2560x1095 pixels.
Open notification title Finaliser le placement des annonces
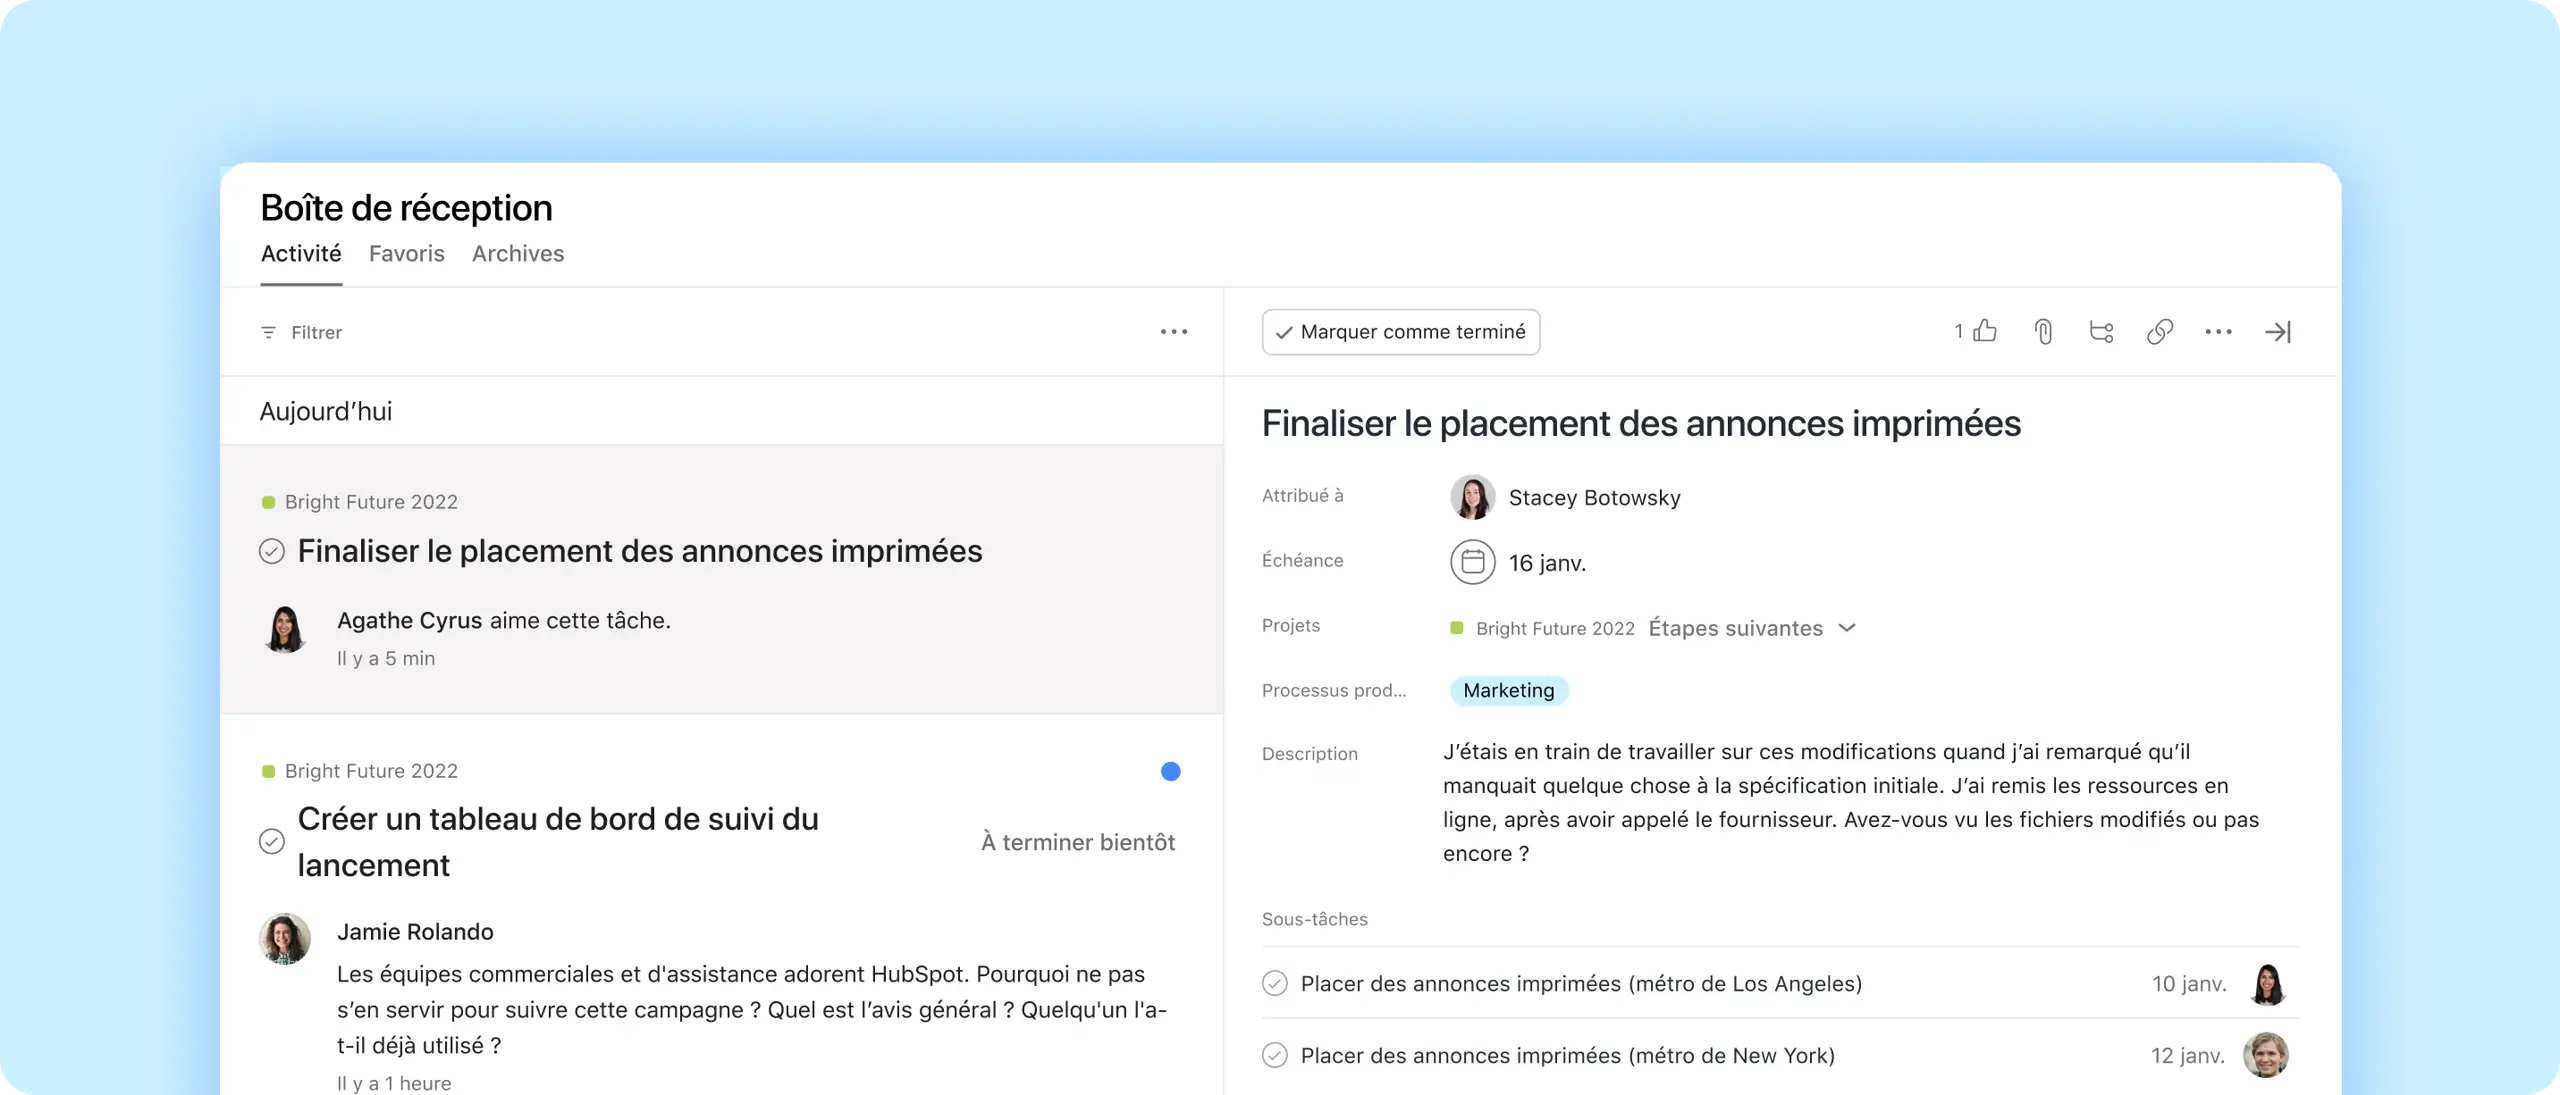[x=640, y=551]
